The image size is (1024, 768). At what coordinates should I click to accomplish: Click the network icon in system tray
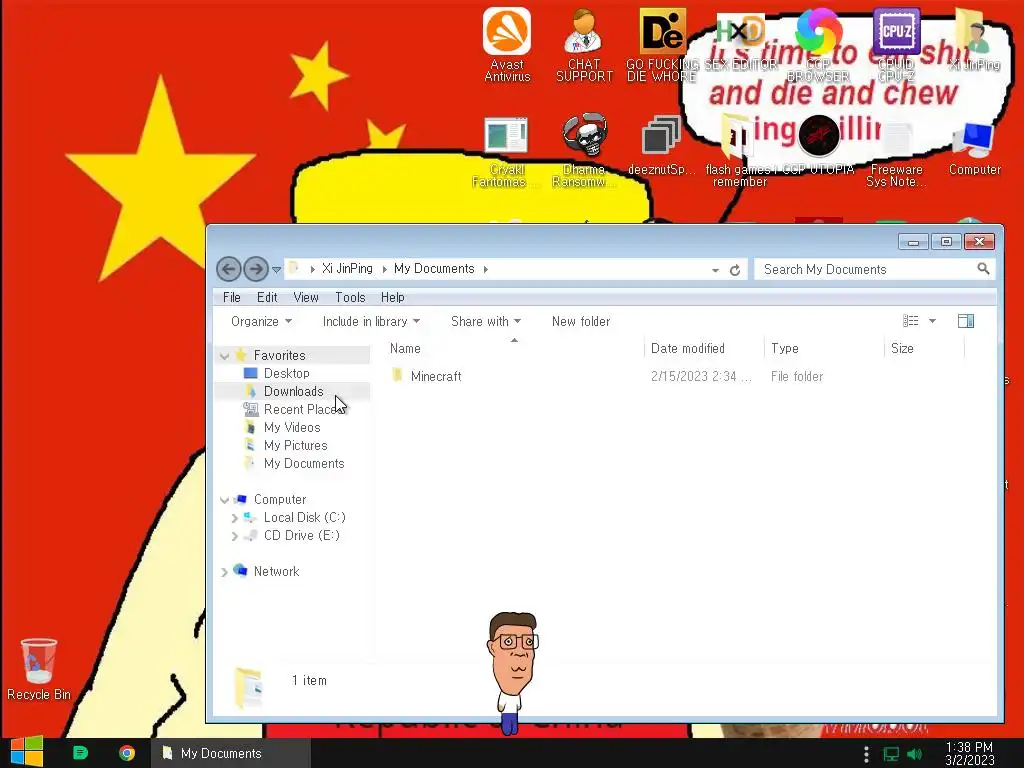point(891,754)
